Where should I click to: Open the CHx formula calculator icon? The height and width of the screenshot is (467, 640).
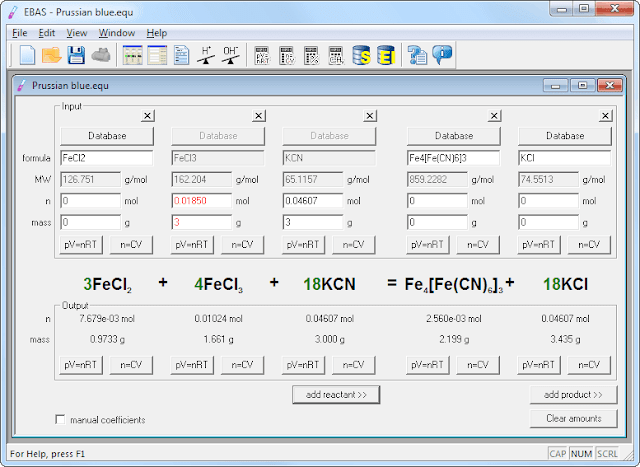[336, 55]
